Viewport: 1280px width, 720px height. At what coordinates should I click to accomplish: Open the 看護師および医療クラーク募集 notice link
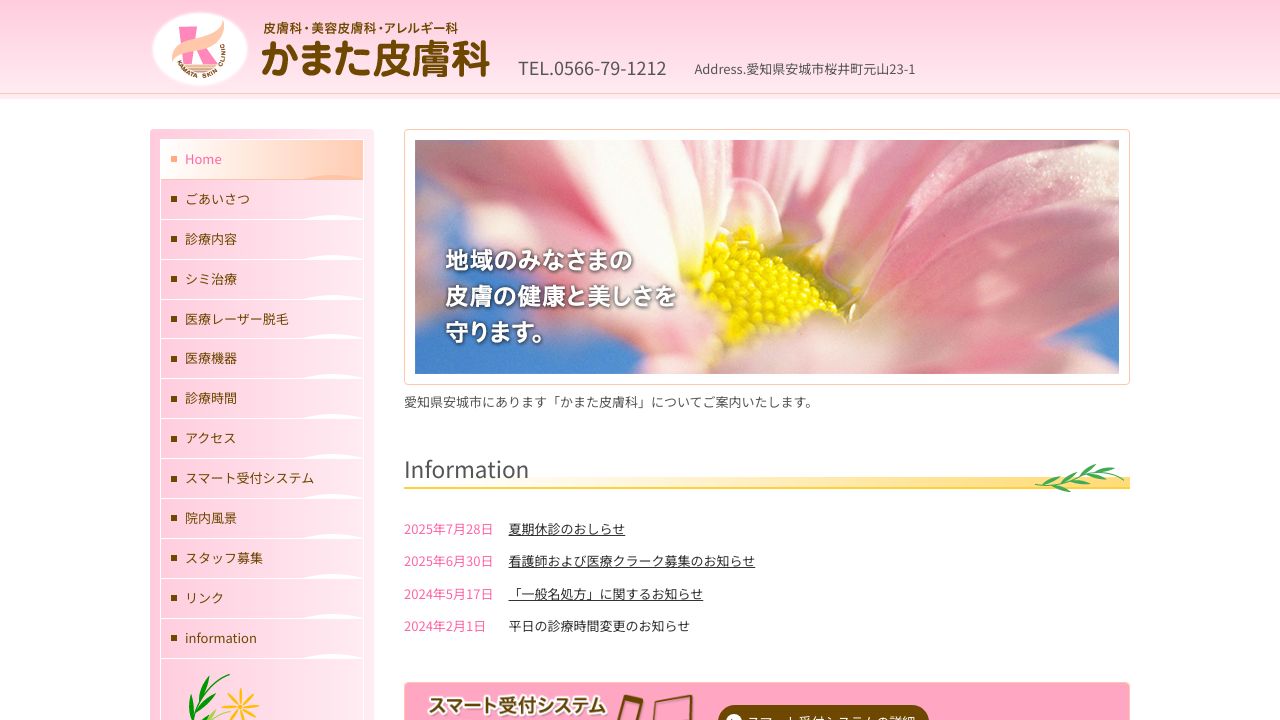[x=631, y=561]
